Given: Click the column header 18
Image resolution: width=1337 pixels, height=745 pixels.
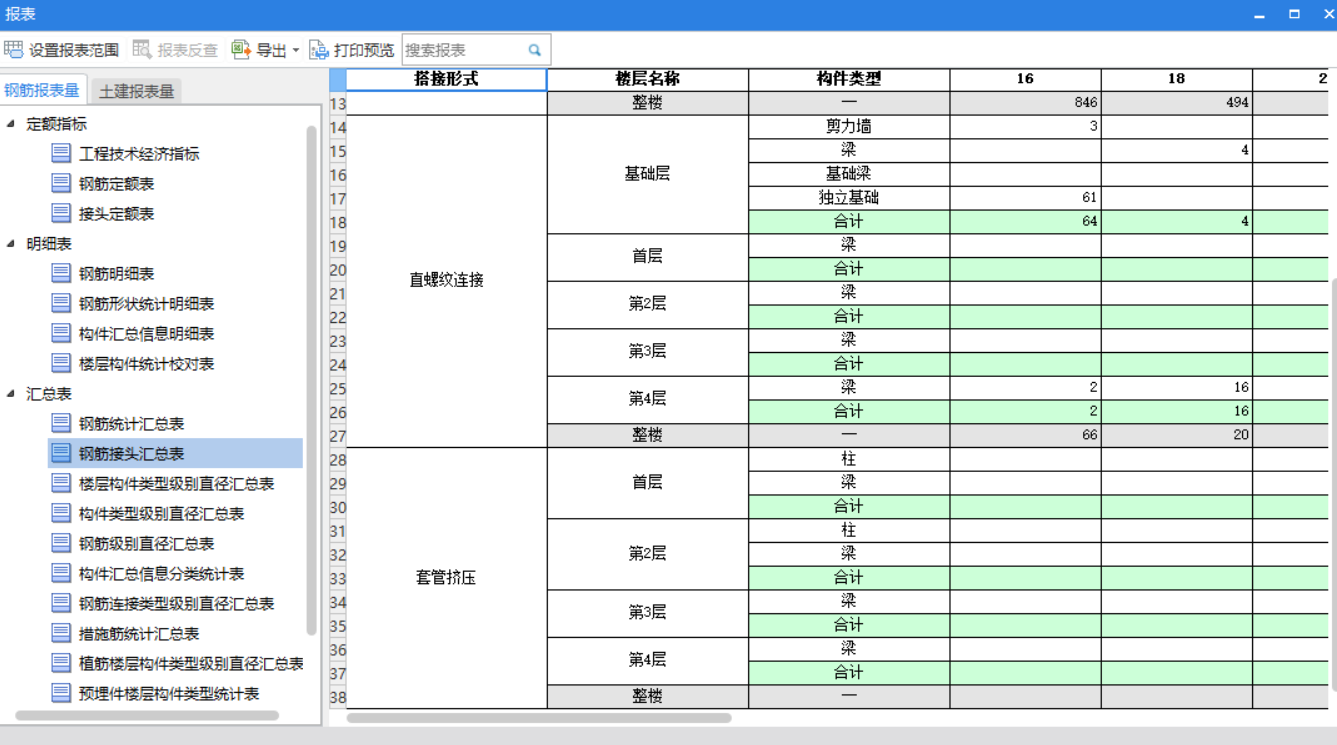Looking at the screenshot, I should [1176, 79].
